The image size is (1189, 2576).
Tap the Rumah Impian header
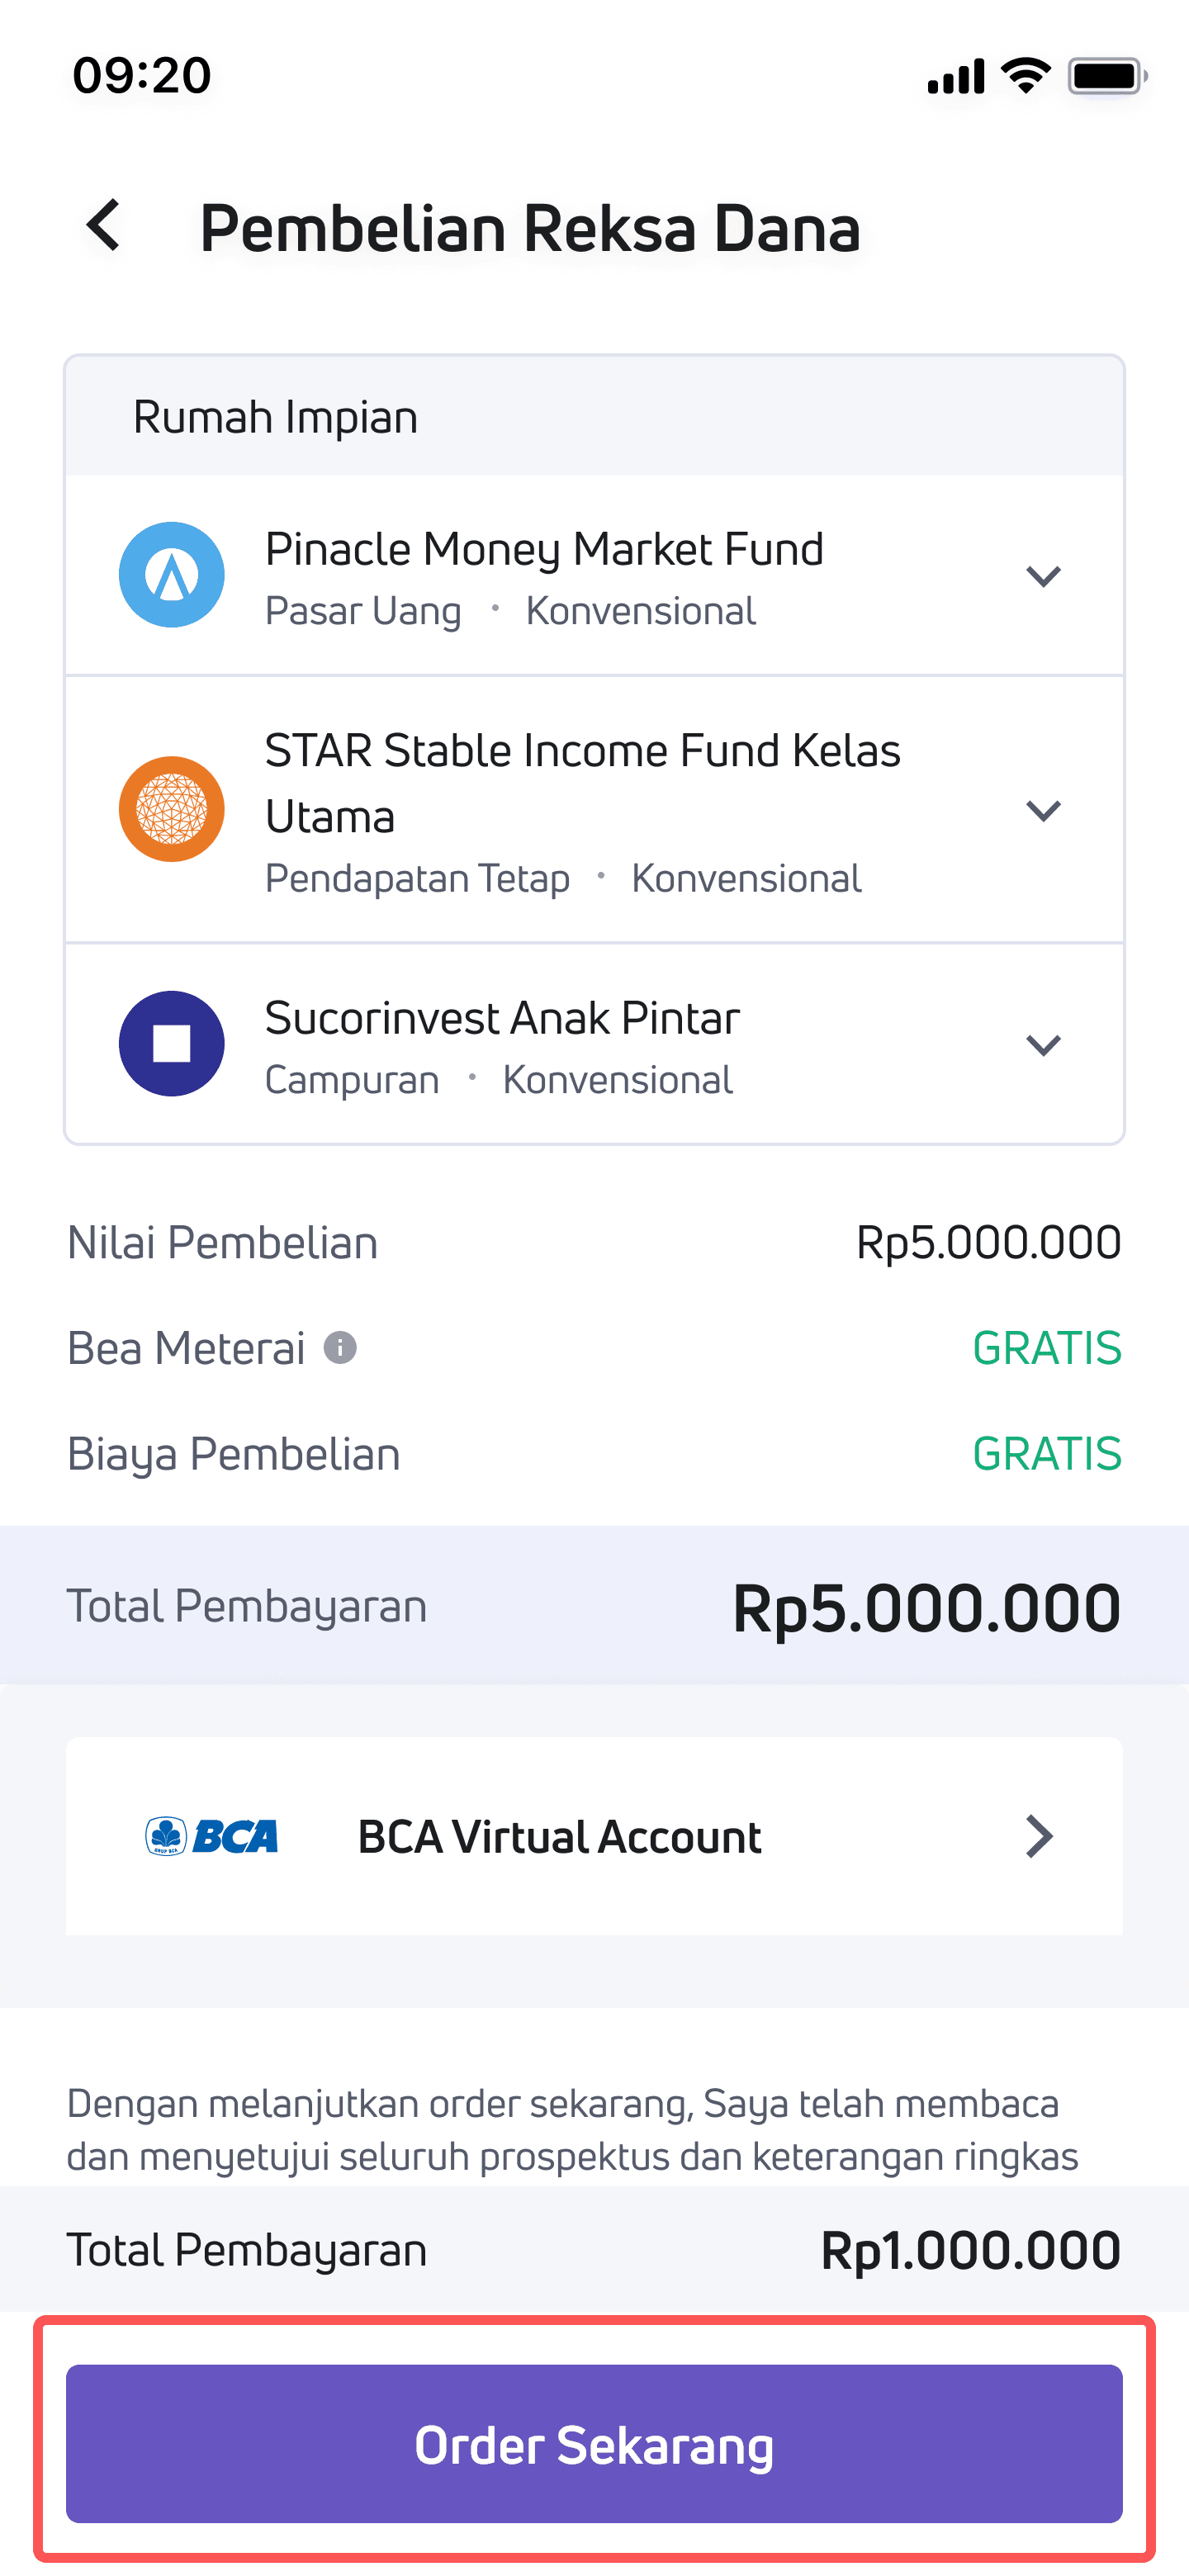click(594, 416)
